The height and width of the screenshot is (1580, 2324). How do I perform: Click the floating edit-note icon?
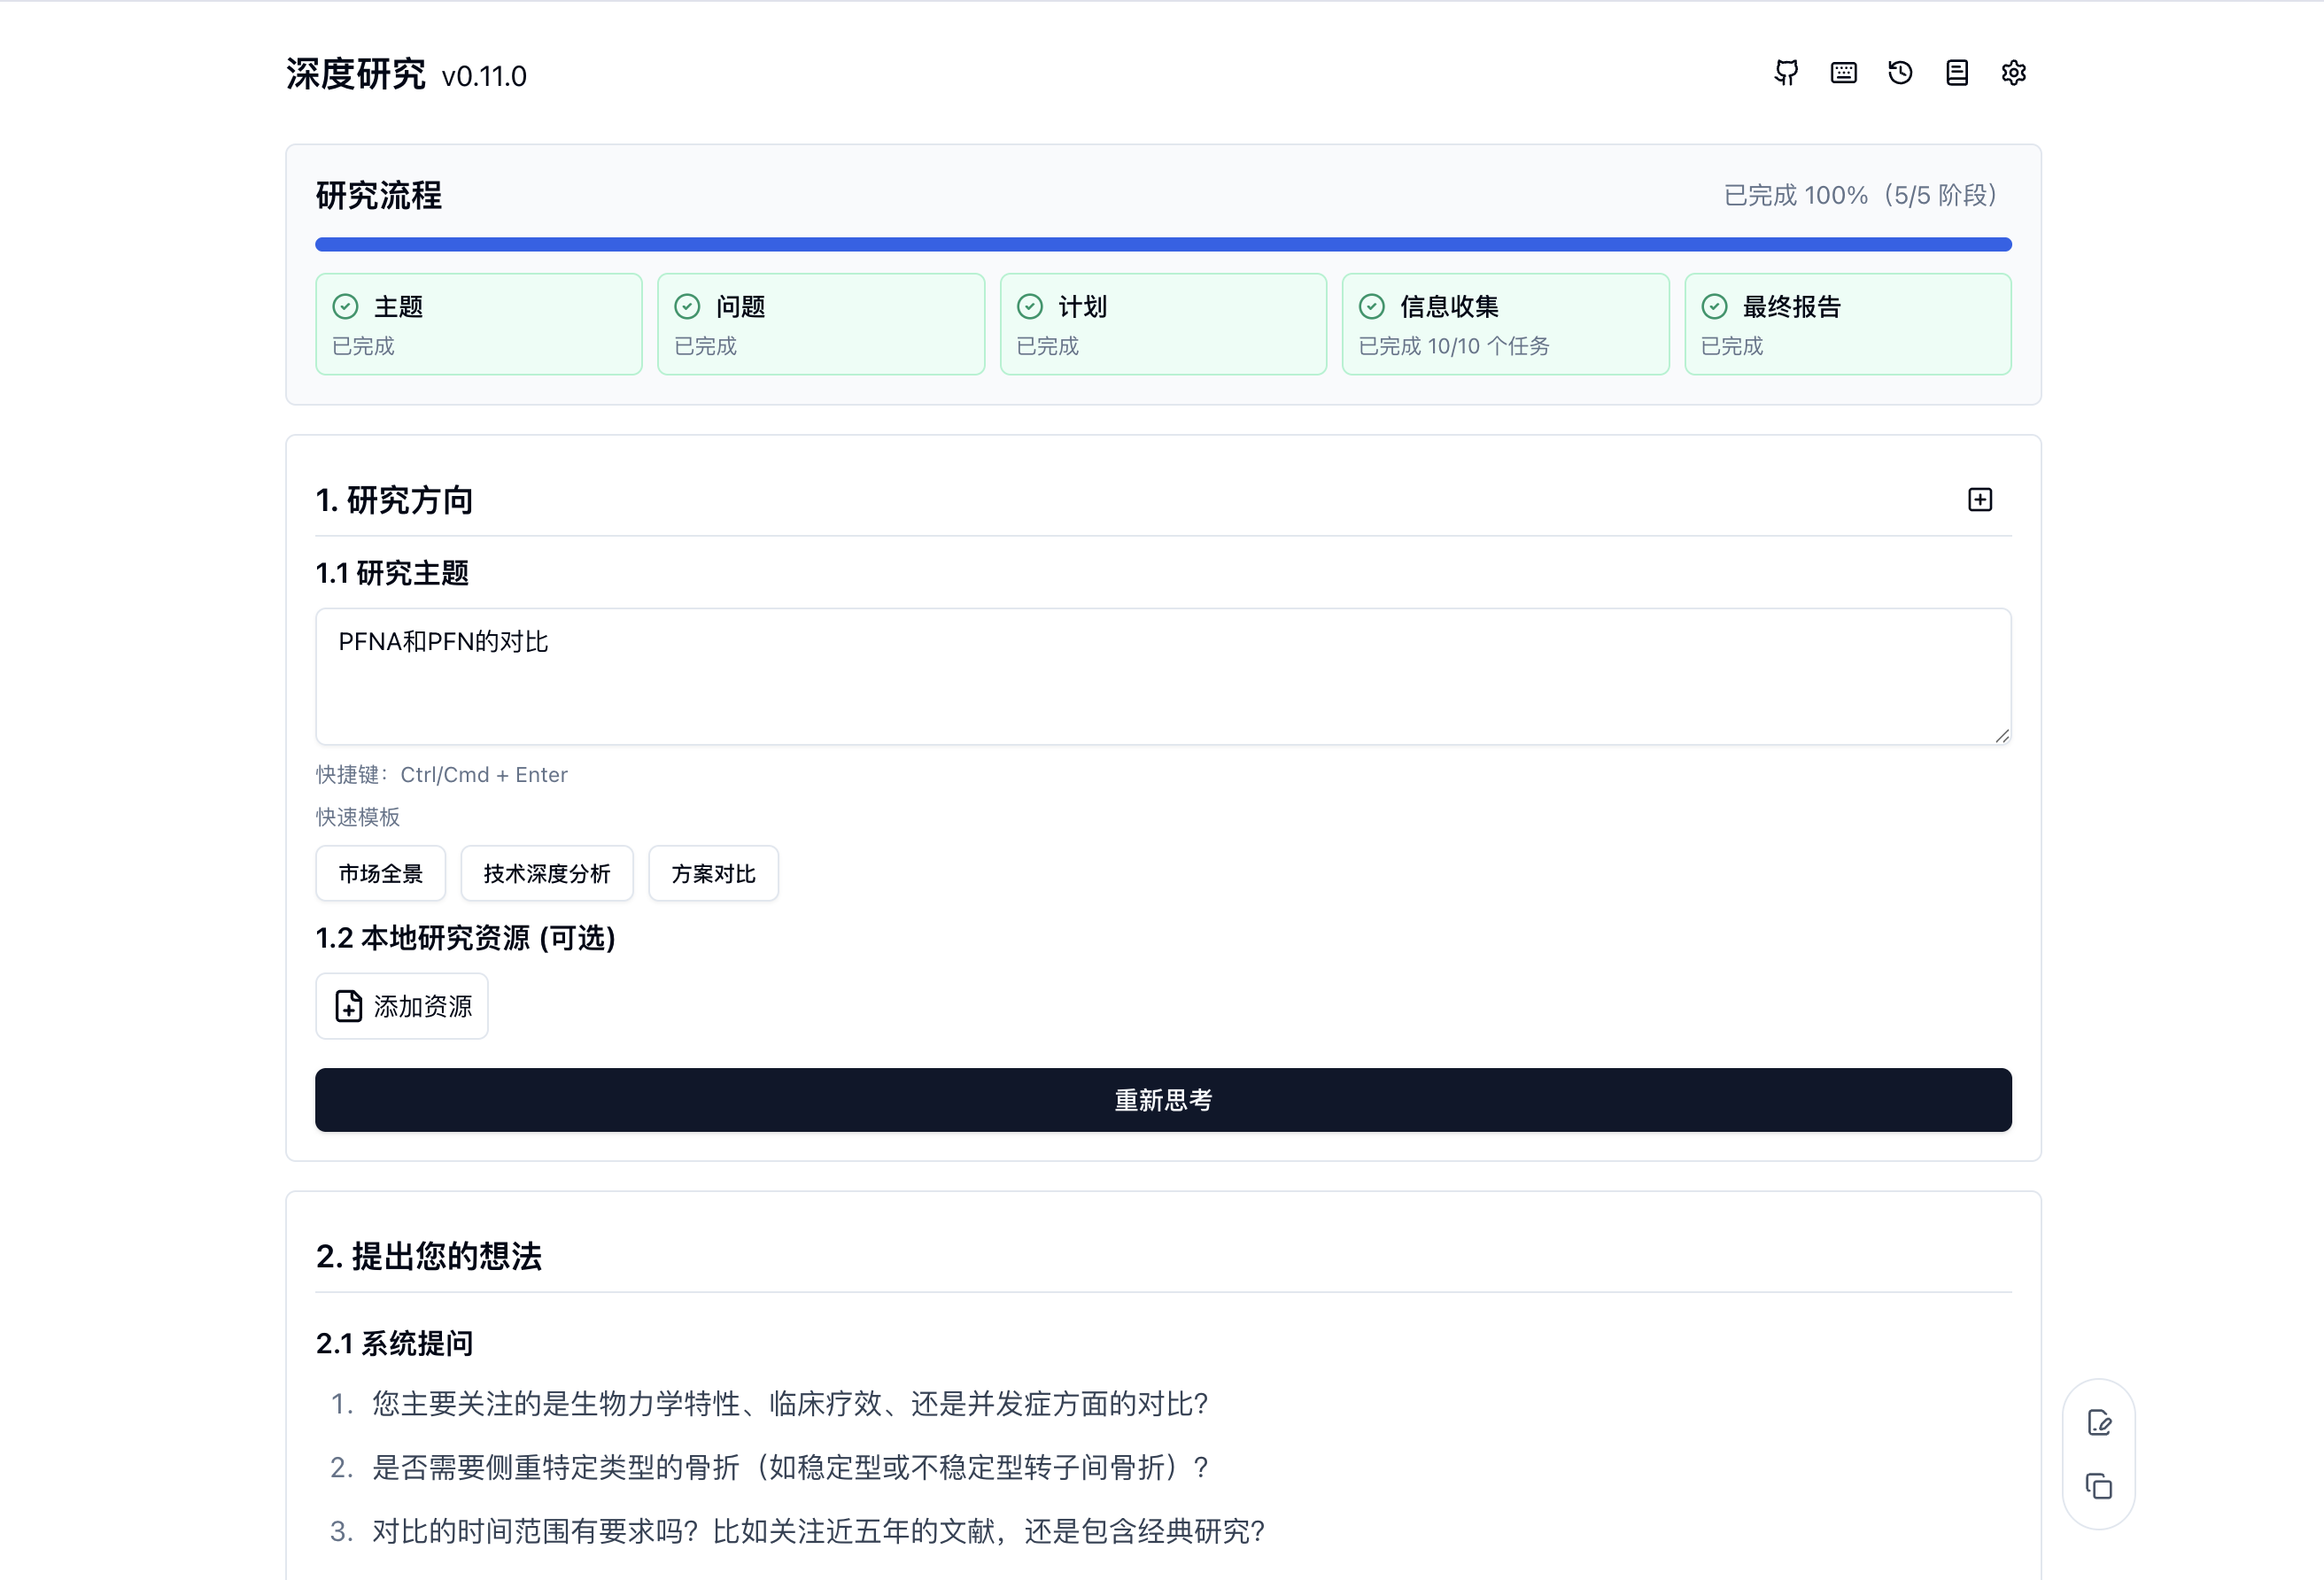(2099, 1422)
